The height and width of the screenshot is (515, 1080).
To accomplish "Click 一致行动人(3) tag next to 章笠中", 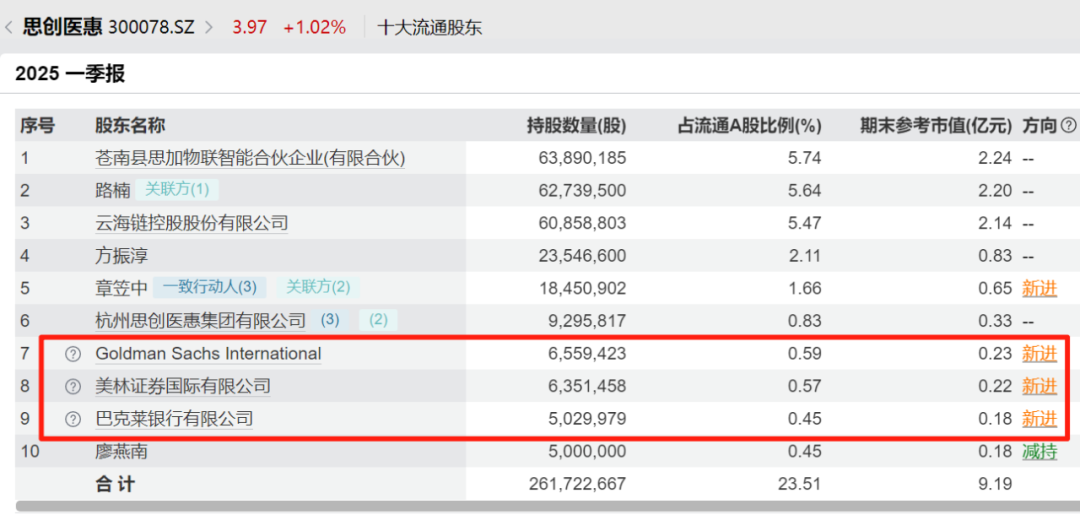I will [x=209, y=287].
